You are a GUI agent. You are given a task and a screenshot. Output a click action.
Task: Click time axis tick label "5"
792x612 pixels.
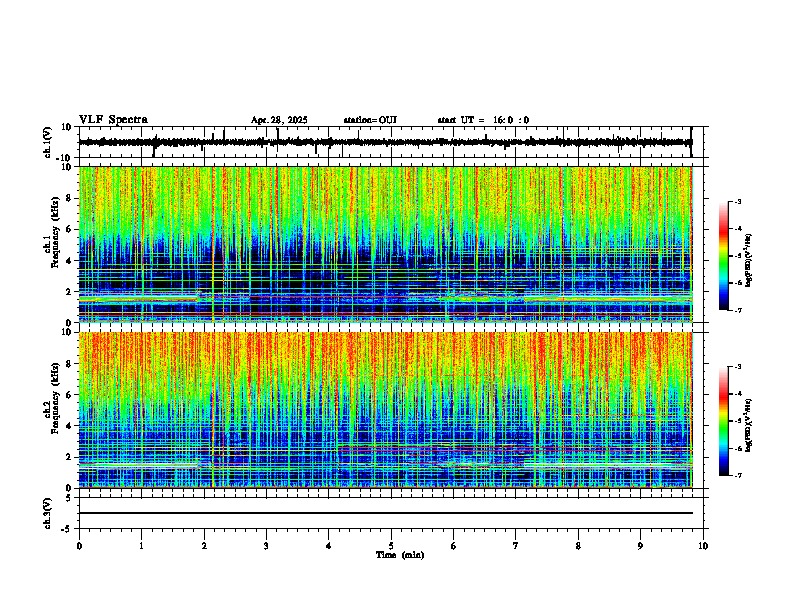click(x=391, y=546)
